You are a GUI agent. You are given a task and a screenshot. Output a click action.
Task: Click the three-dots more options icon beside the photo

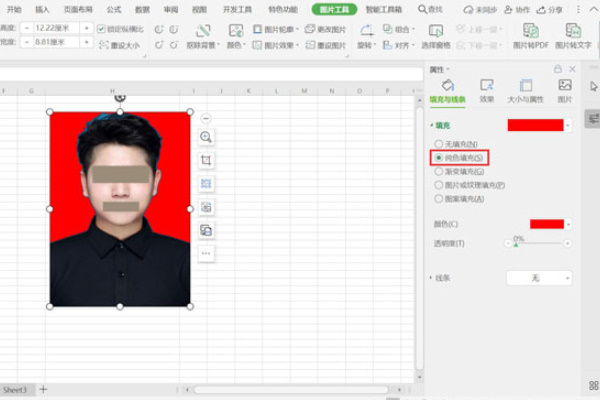206,253
